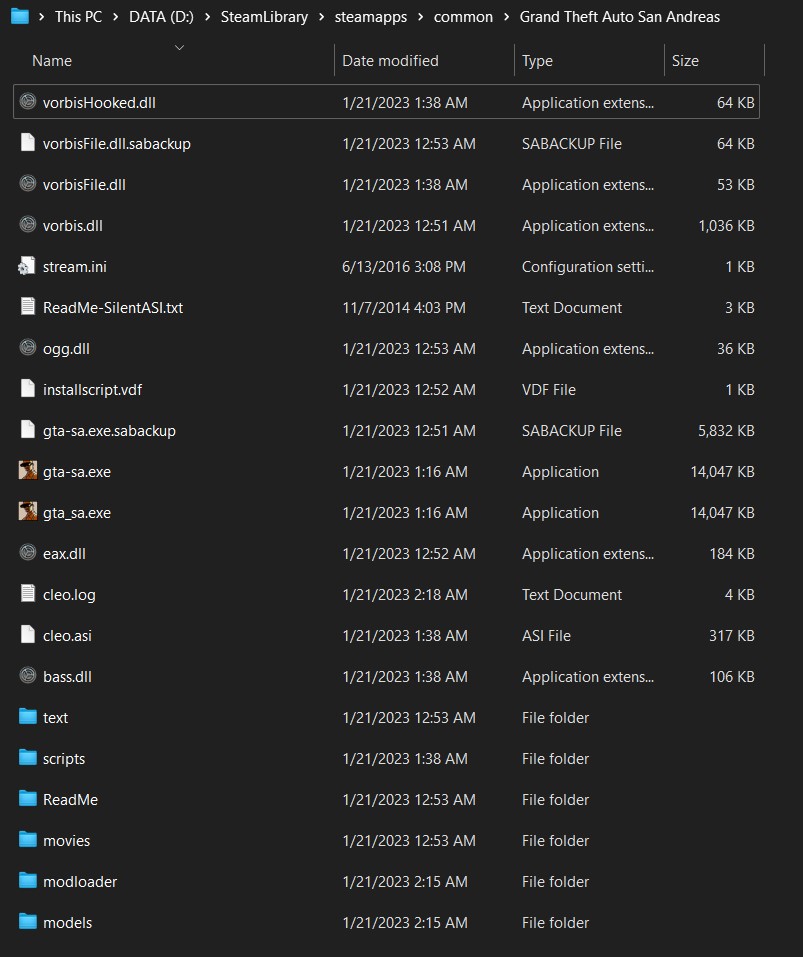The image size is (803, 957).
Task: Click the ASI File type cell
Action: click(546, 635)
